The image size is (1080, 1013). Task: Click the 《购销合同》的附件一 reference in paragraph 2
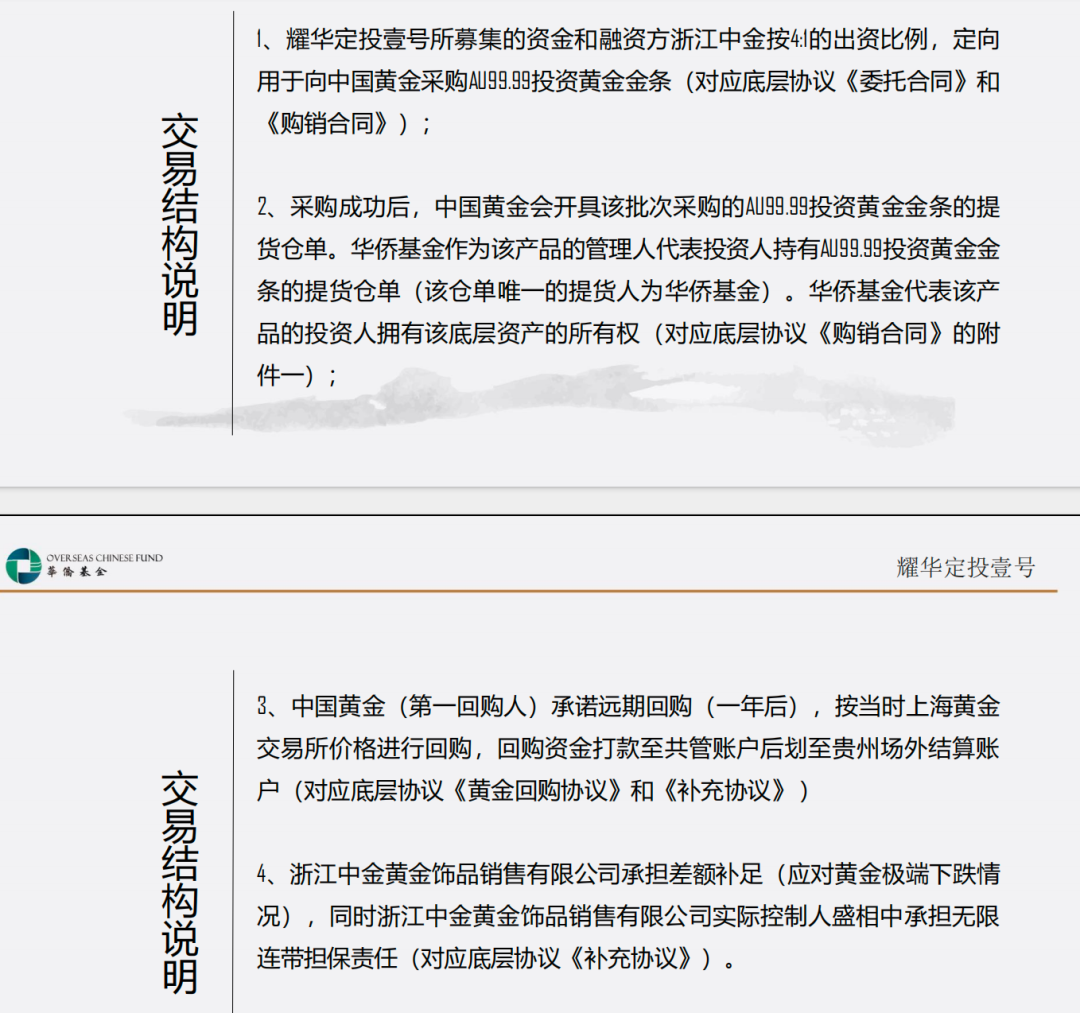click(908, 333)
